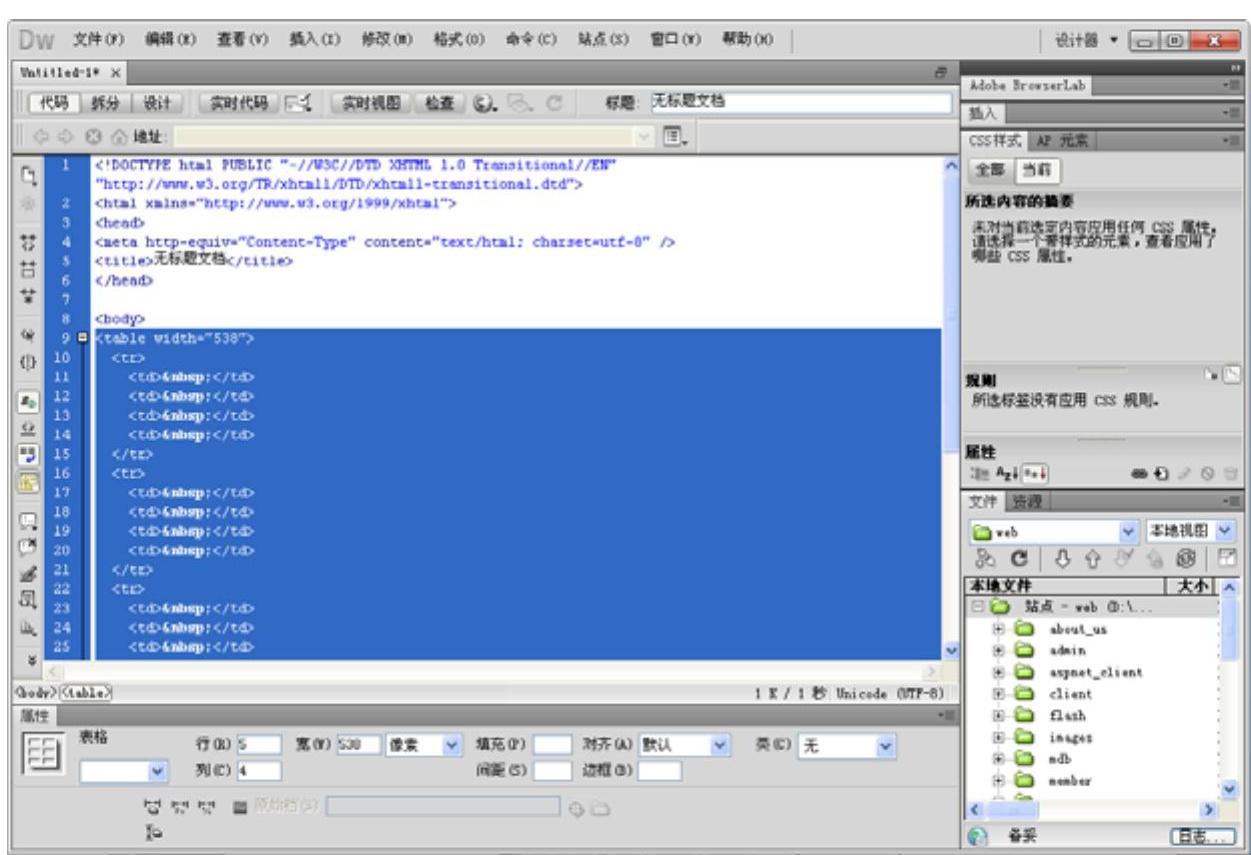Click Expand to show local and remote sites icon
Viewport: 1251px width, 855px height.
tap(1227, 558)
